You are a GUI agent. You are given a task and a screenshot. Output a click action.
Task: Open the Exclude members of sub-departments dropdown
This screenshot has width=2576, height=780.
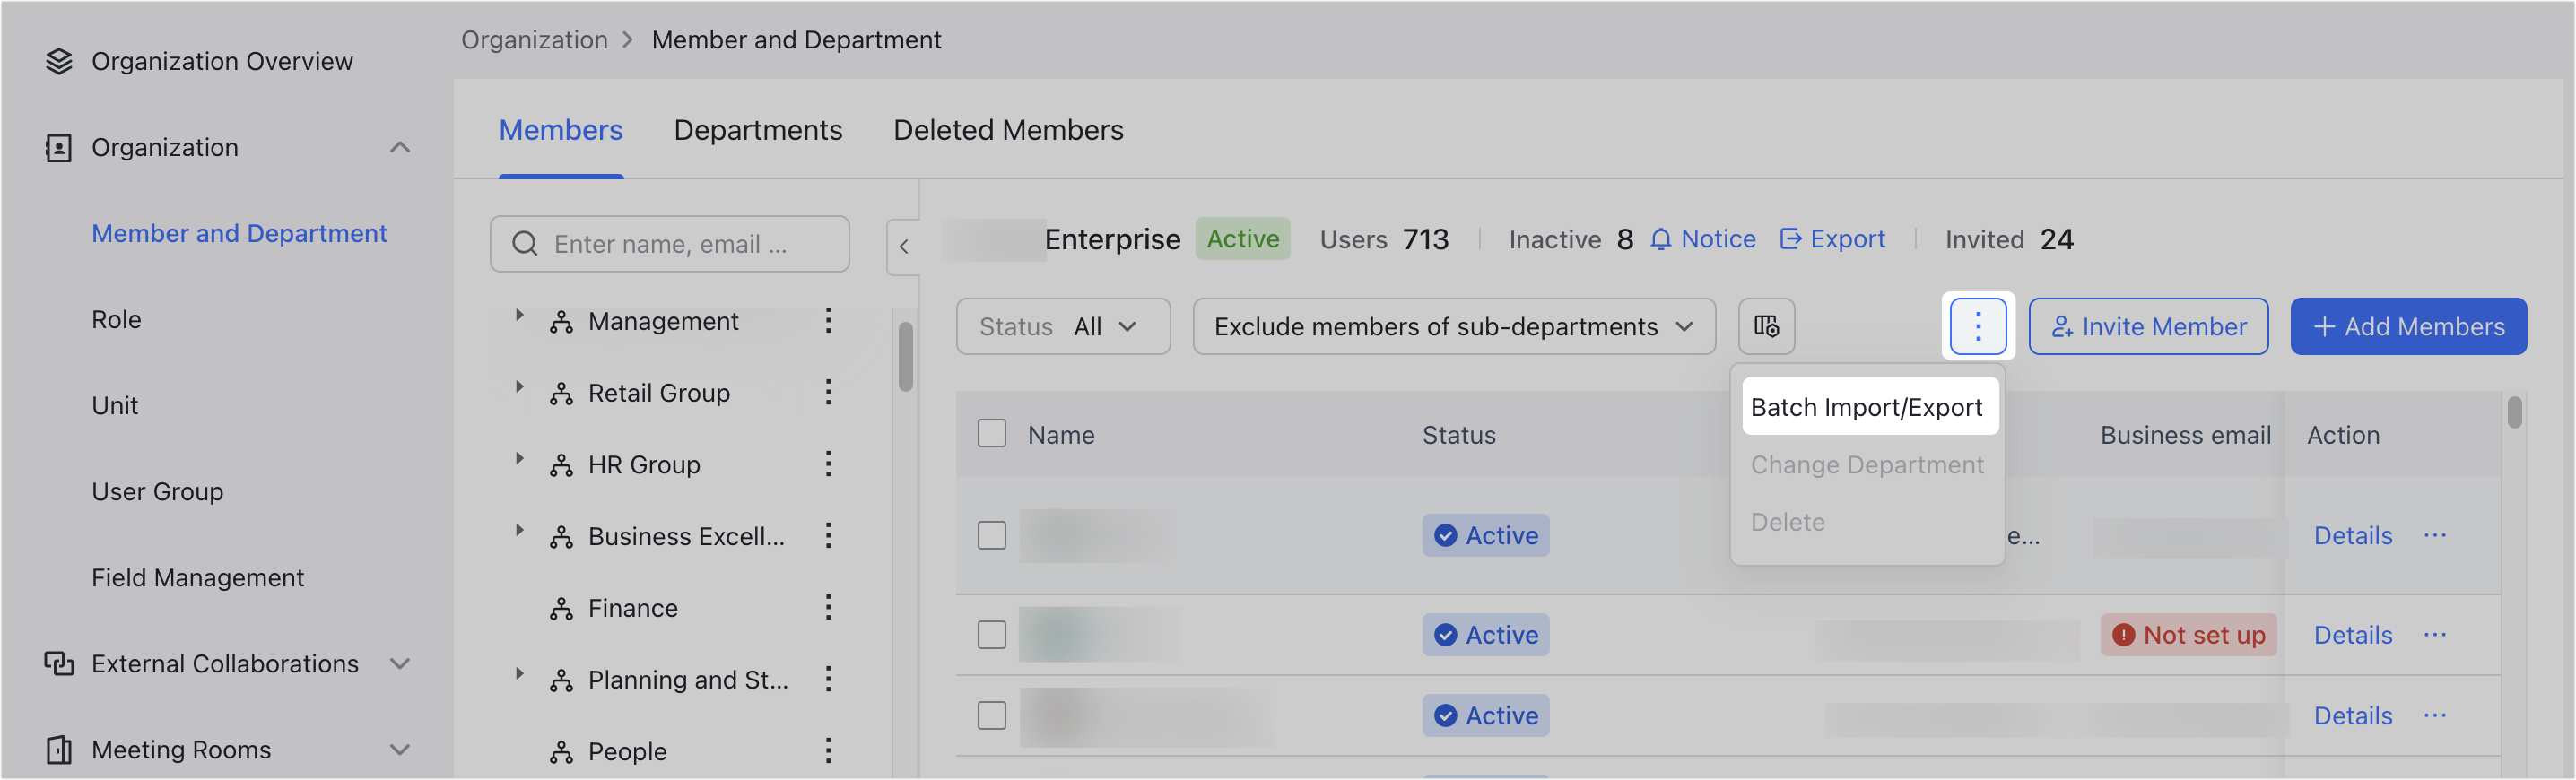(1454, 327)
